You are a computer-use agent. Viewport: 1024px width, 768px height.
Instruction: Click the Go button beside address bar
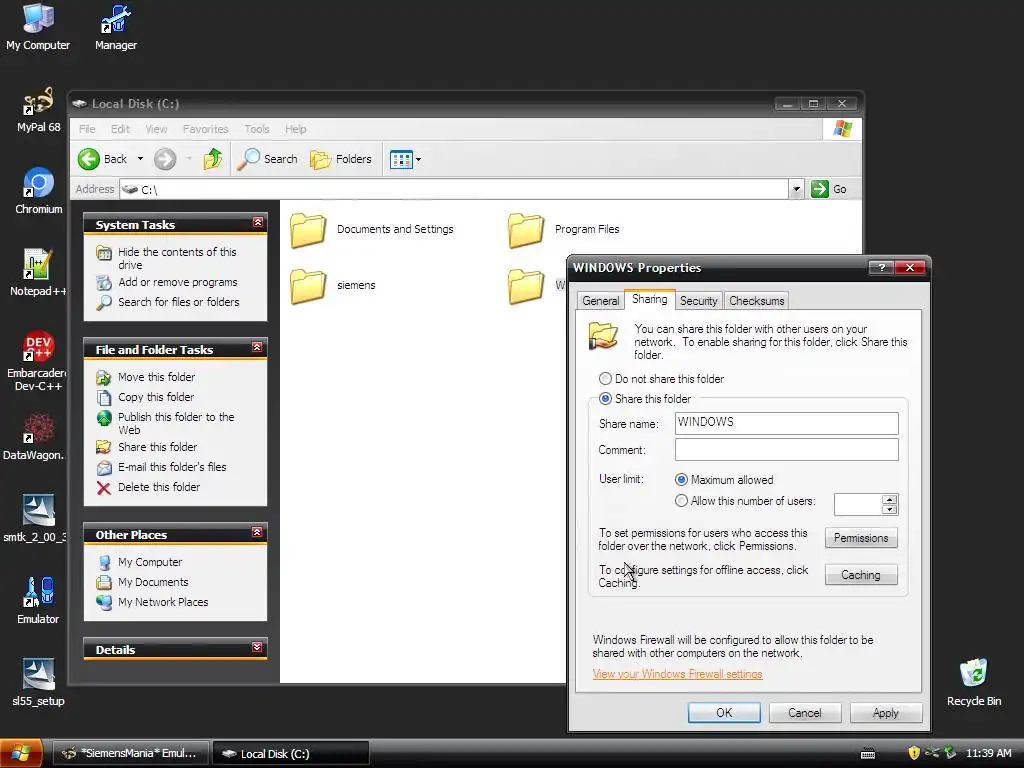click(x=829, y=189)
